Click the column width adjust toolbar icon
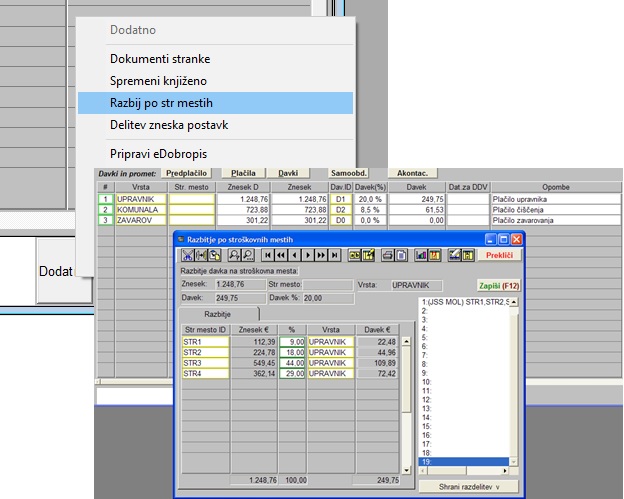This screenshot has width=624, height=499. pos(201,255)
